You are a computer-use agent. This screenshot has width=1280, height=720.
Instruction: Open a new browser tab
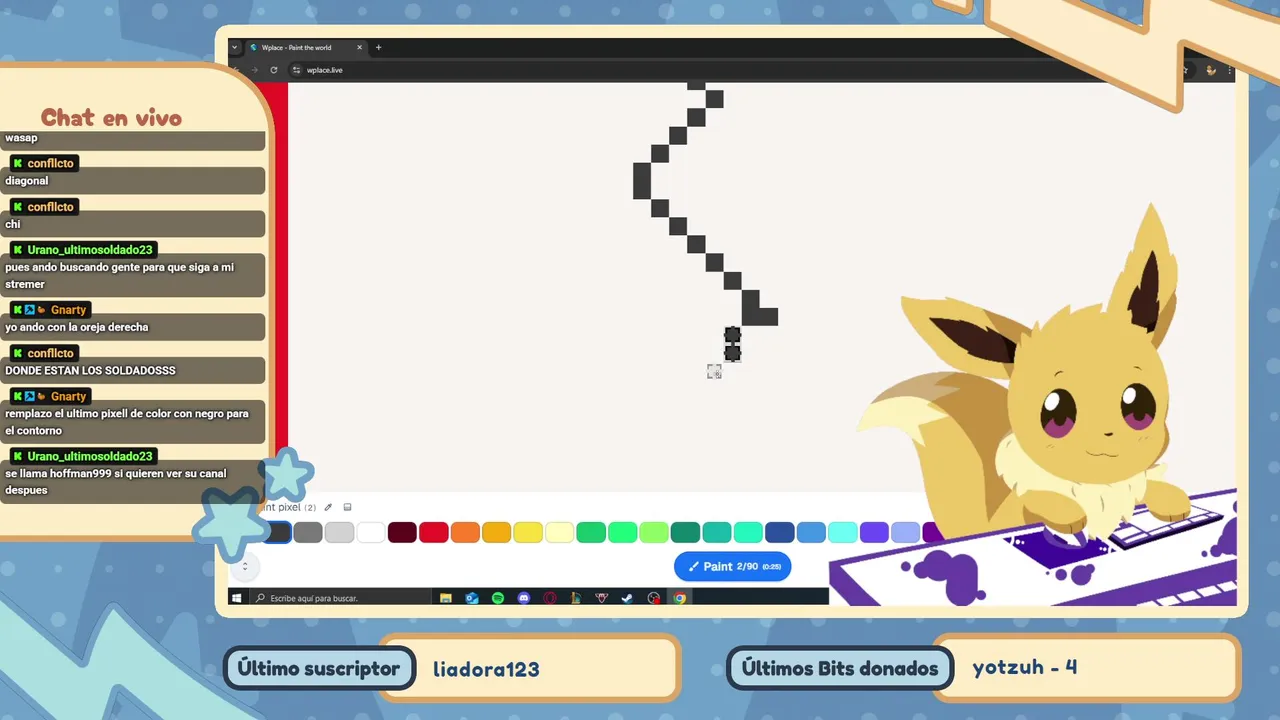pyautogui.click(x=378, y=47)
